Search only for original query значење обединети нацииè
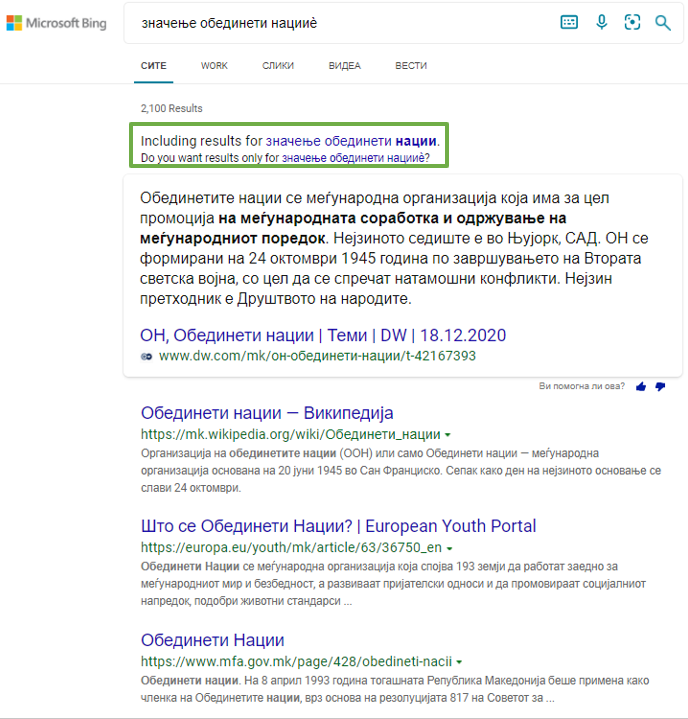This screenshot has height=719, width=688. (x=354, y=158)
